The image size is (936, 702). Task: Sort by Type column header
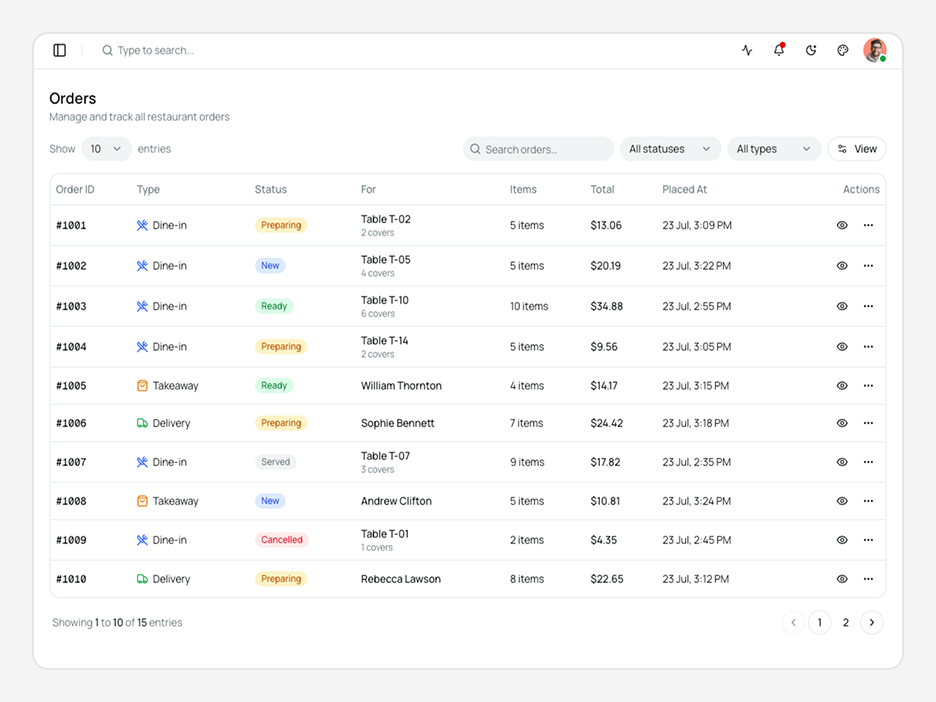(x=148, y=189)
